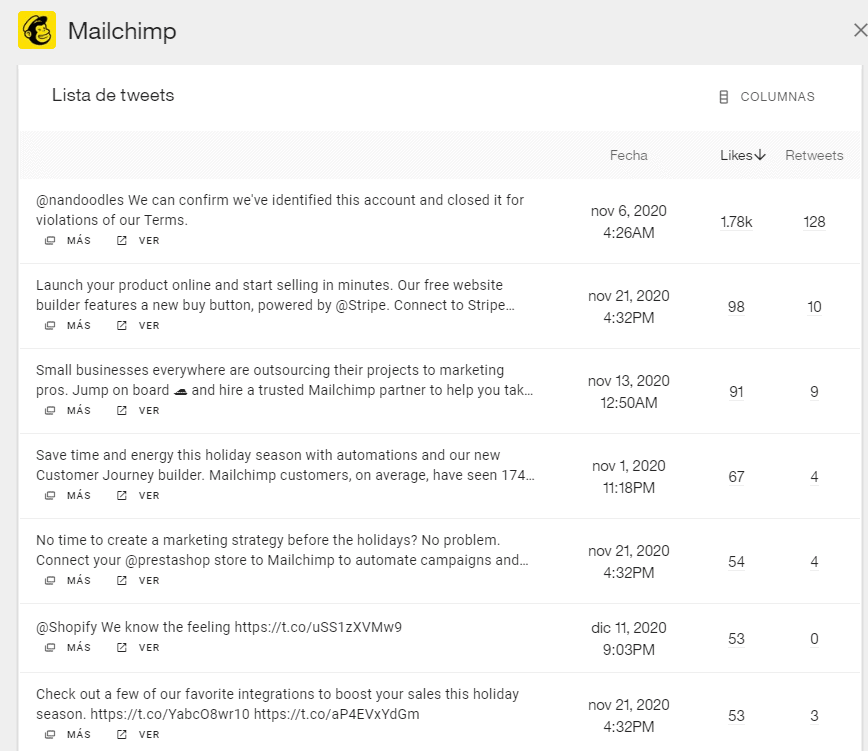Click MÁS icon on Stripe buy button tweet
Viewport: 868px width, 751px height.
50,326
